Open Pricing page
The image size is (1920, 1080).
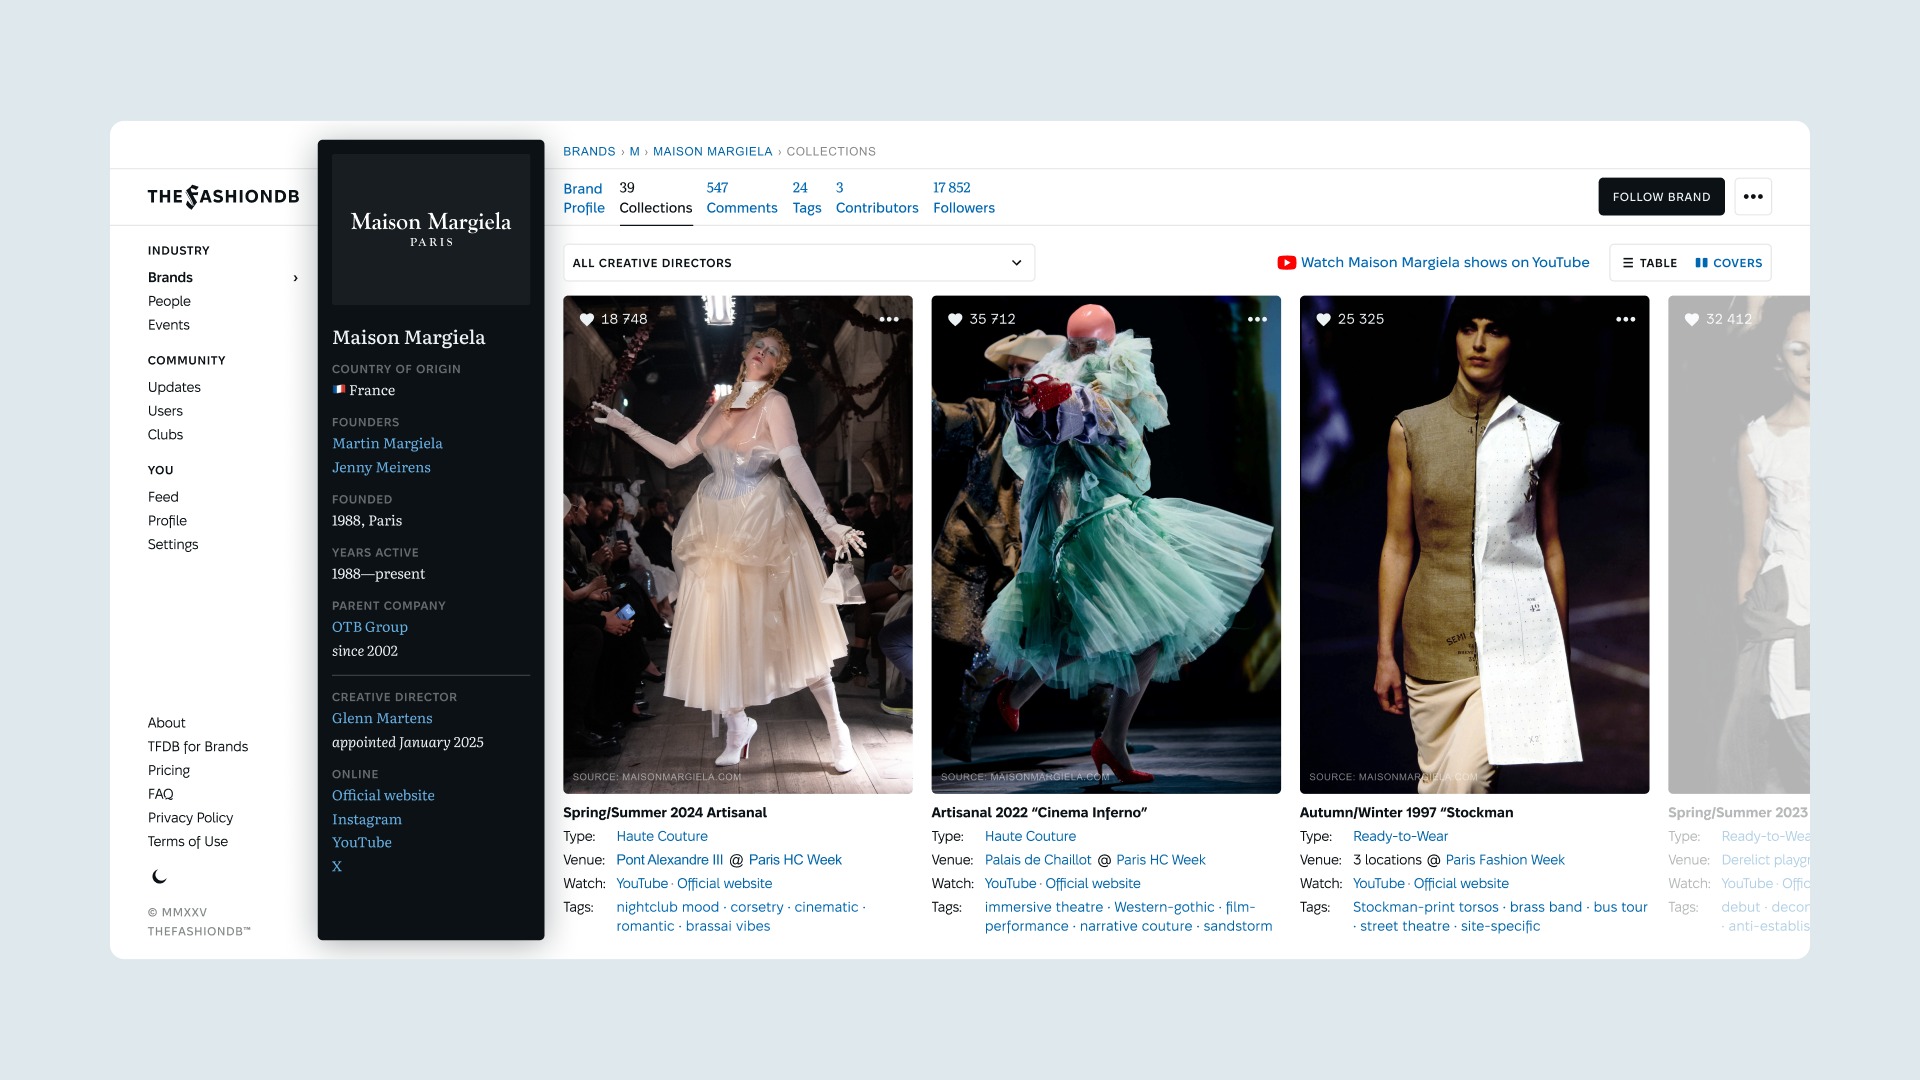pos(169,770)
